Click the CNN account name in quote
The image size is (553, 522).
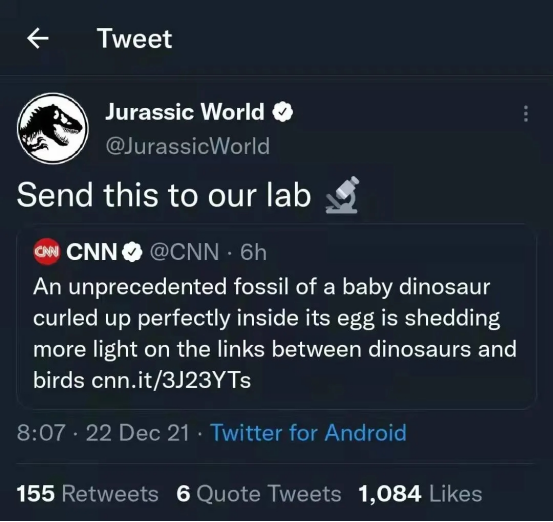(x=92, y=252)
